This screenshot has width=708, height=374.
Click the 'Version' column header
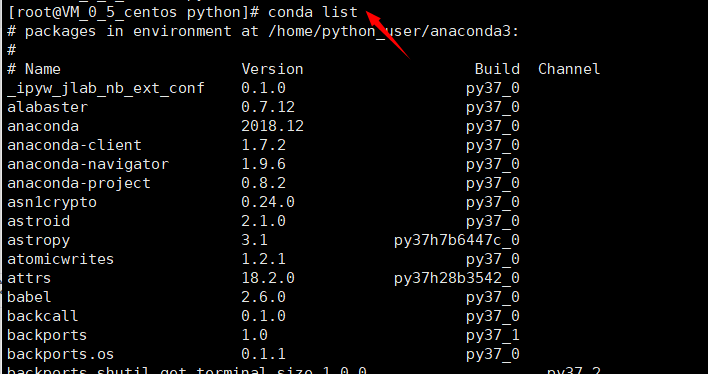pos(272,69)
